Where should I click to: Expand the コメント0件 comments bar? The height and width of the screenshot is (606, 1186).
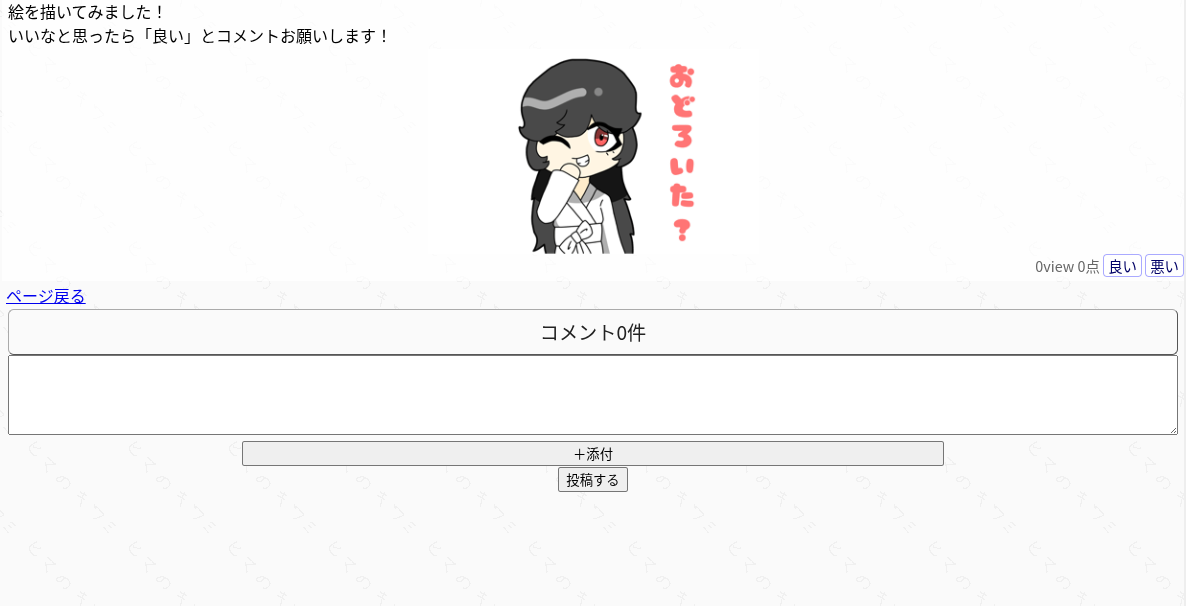coord(593,332)
